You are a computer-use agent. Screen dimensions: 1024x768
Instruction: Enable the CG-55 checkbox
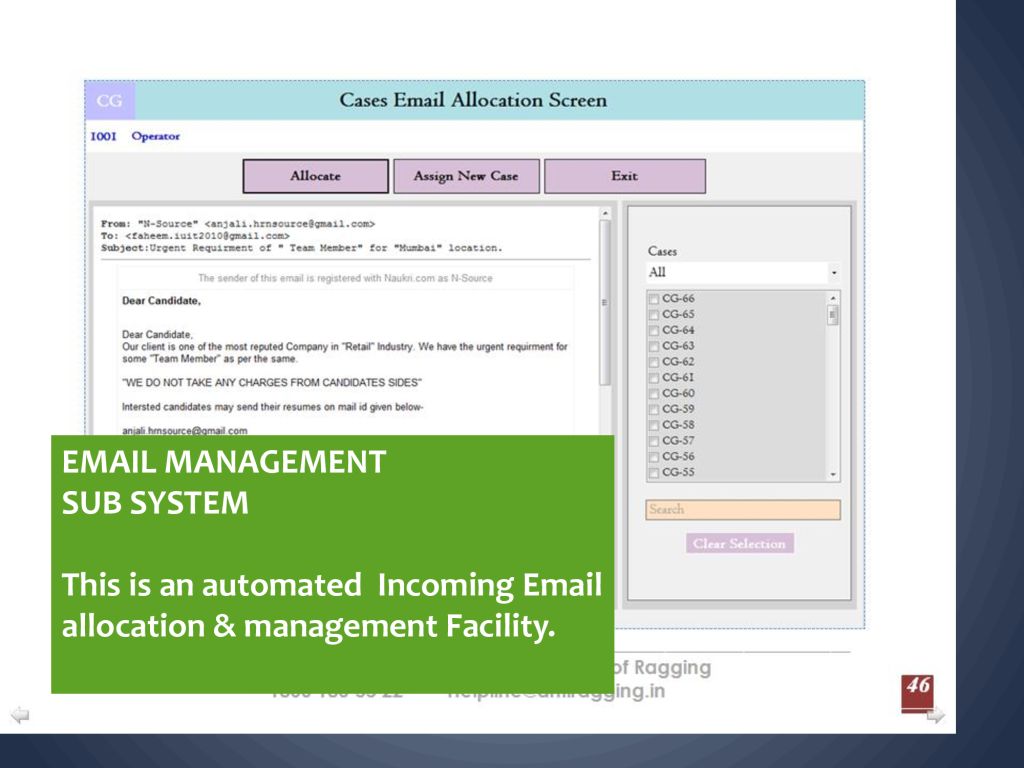(x=654, y=473)
